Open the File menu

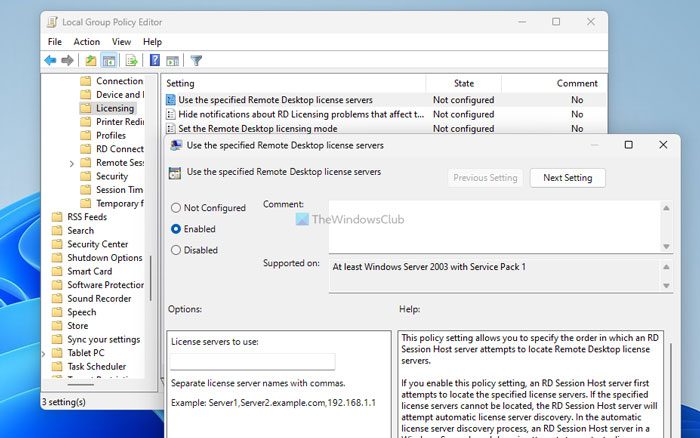pyautogui.click(x=54, y=42)
